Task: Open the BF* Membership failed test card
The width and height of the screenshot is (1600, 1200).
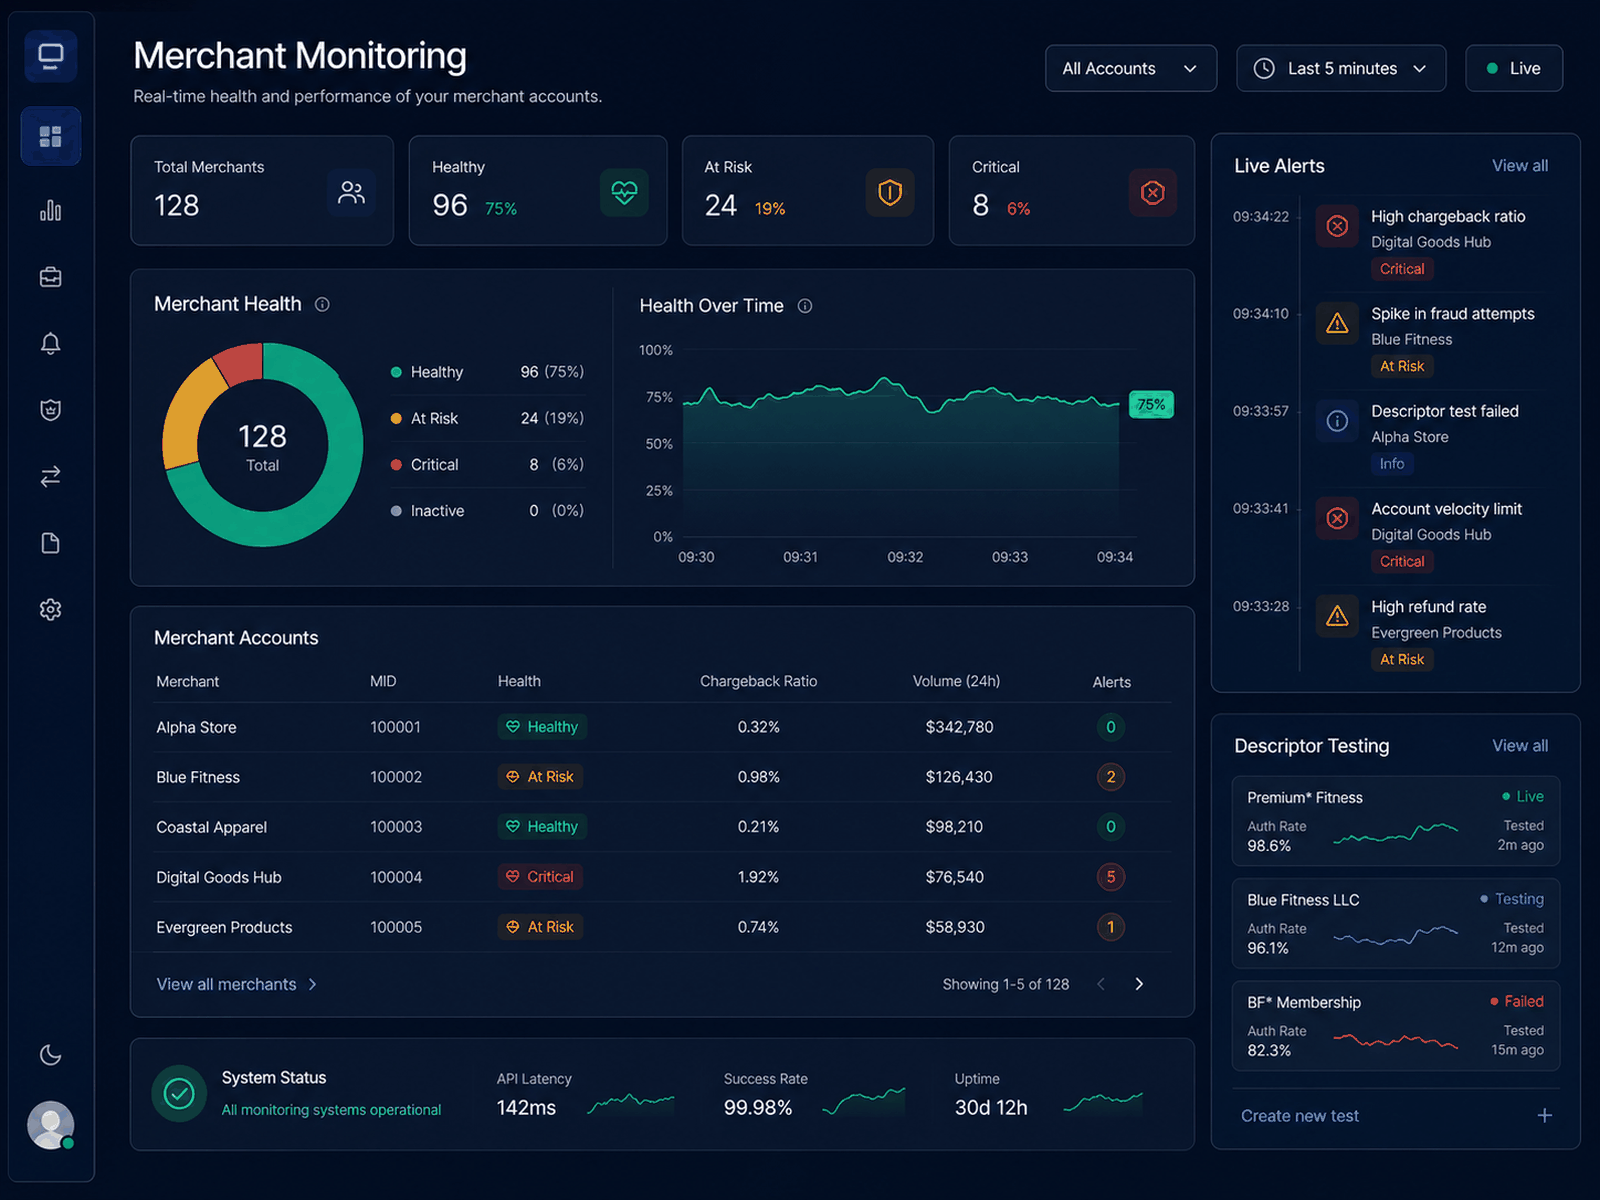Action: pyautogui.click(x=1396, y=1026)
